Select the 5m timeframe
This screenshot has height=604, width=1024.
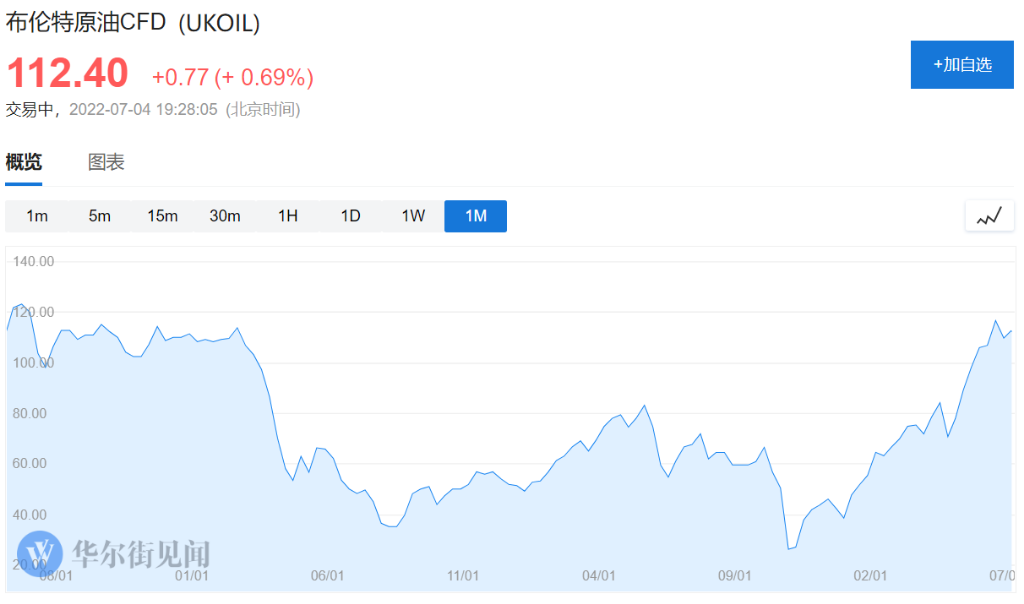pos(99,216)
